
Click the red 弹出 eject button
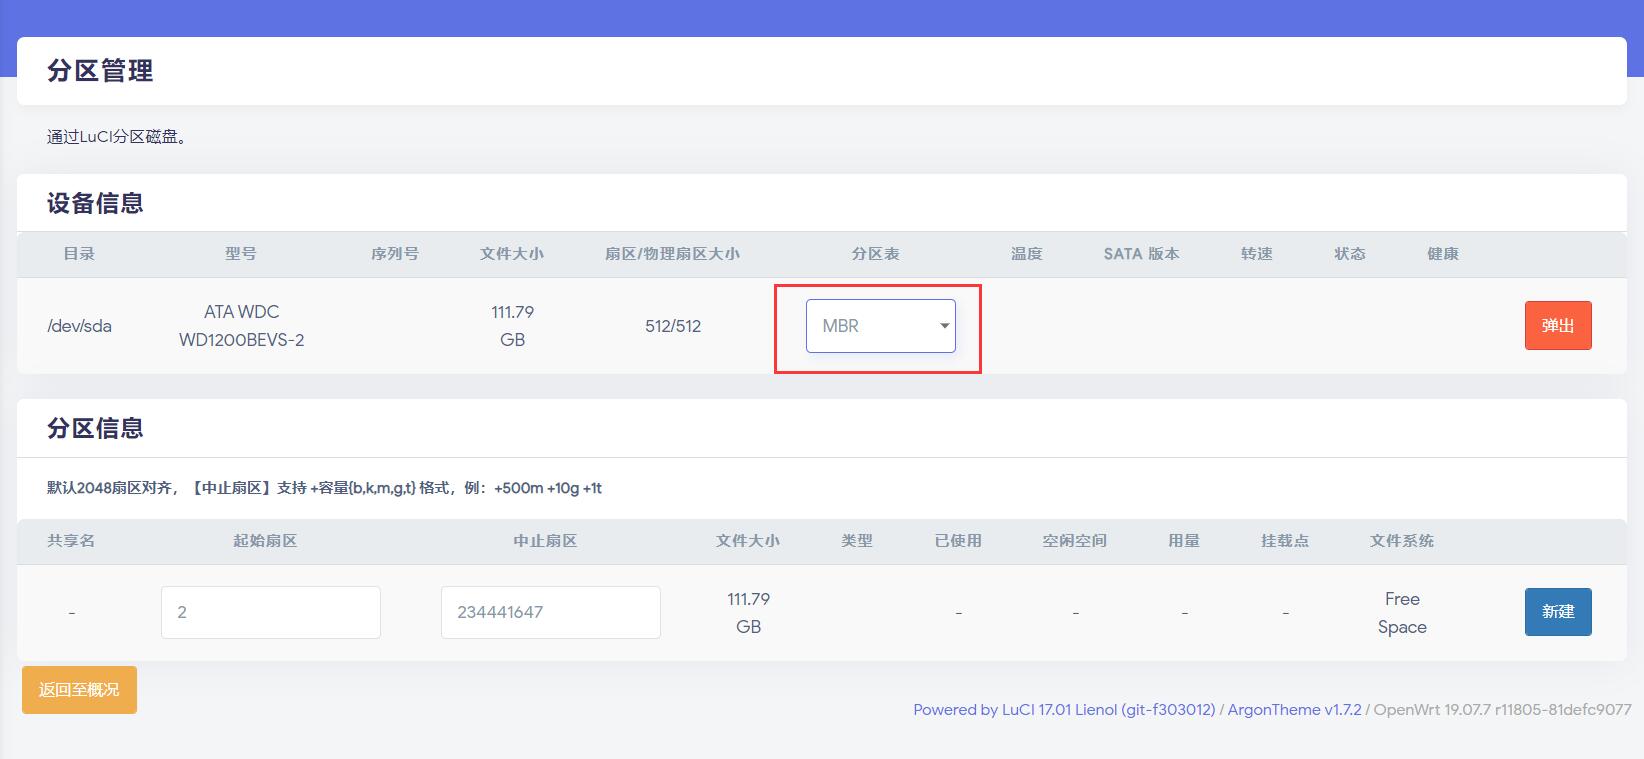pos(1557,326)
